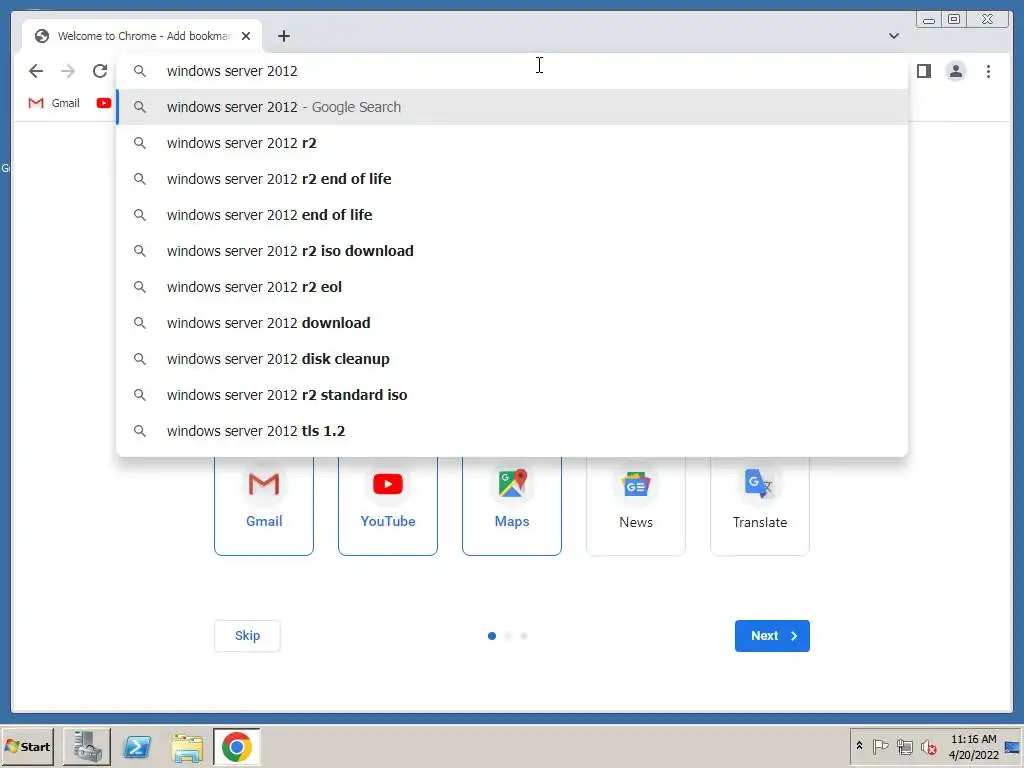Close the Welcome to Chrome tab
The width and height of the screenshot is (1024, 768).
tap(246, 36)
